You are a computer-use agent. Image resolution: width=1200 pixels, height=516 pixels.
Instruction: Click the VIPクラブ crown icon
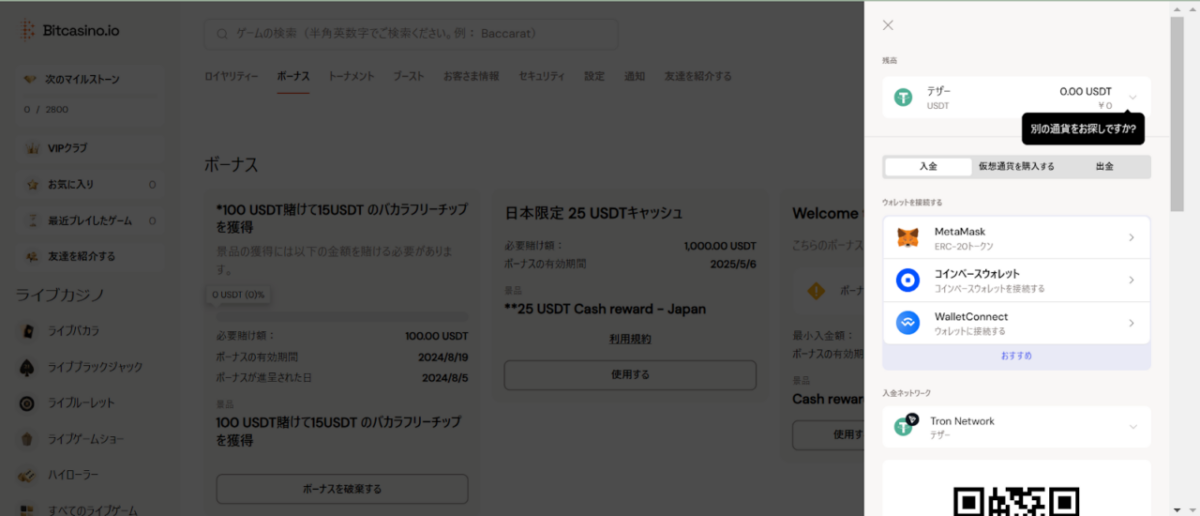point(31,148)
